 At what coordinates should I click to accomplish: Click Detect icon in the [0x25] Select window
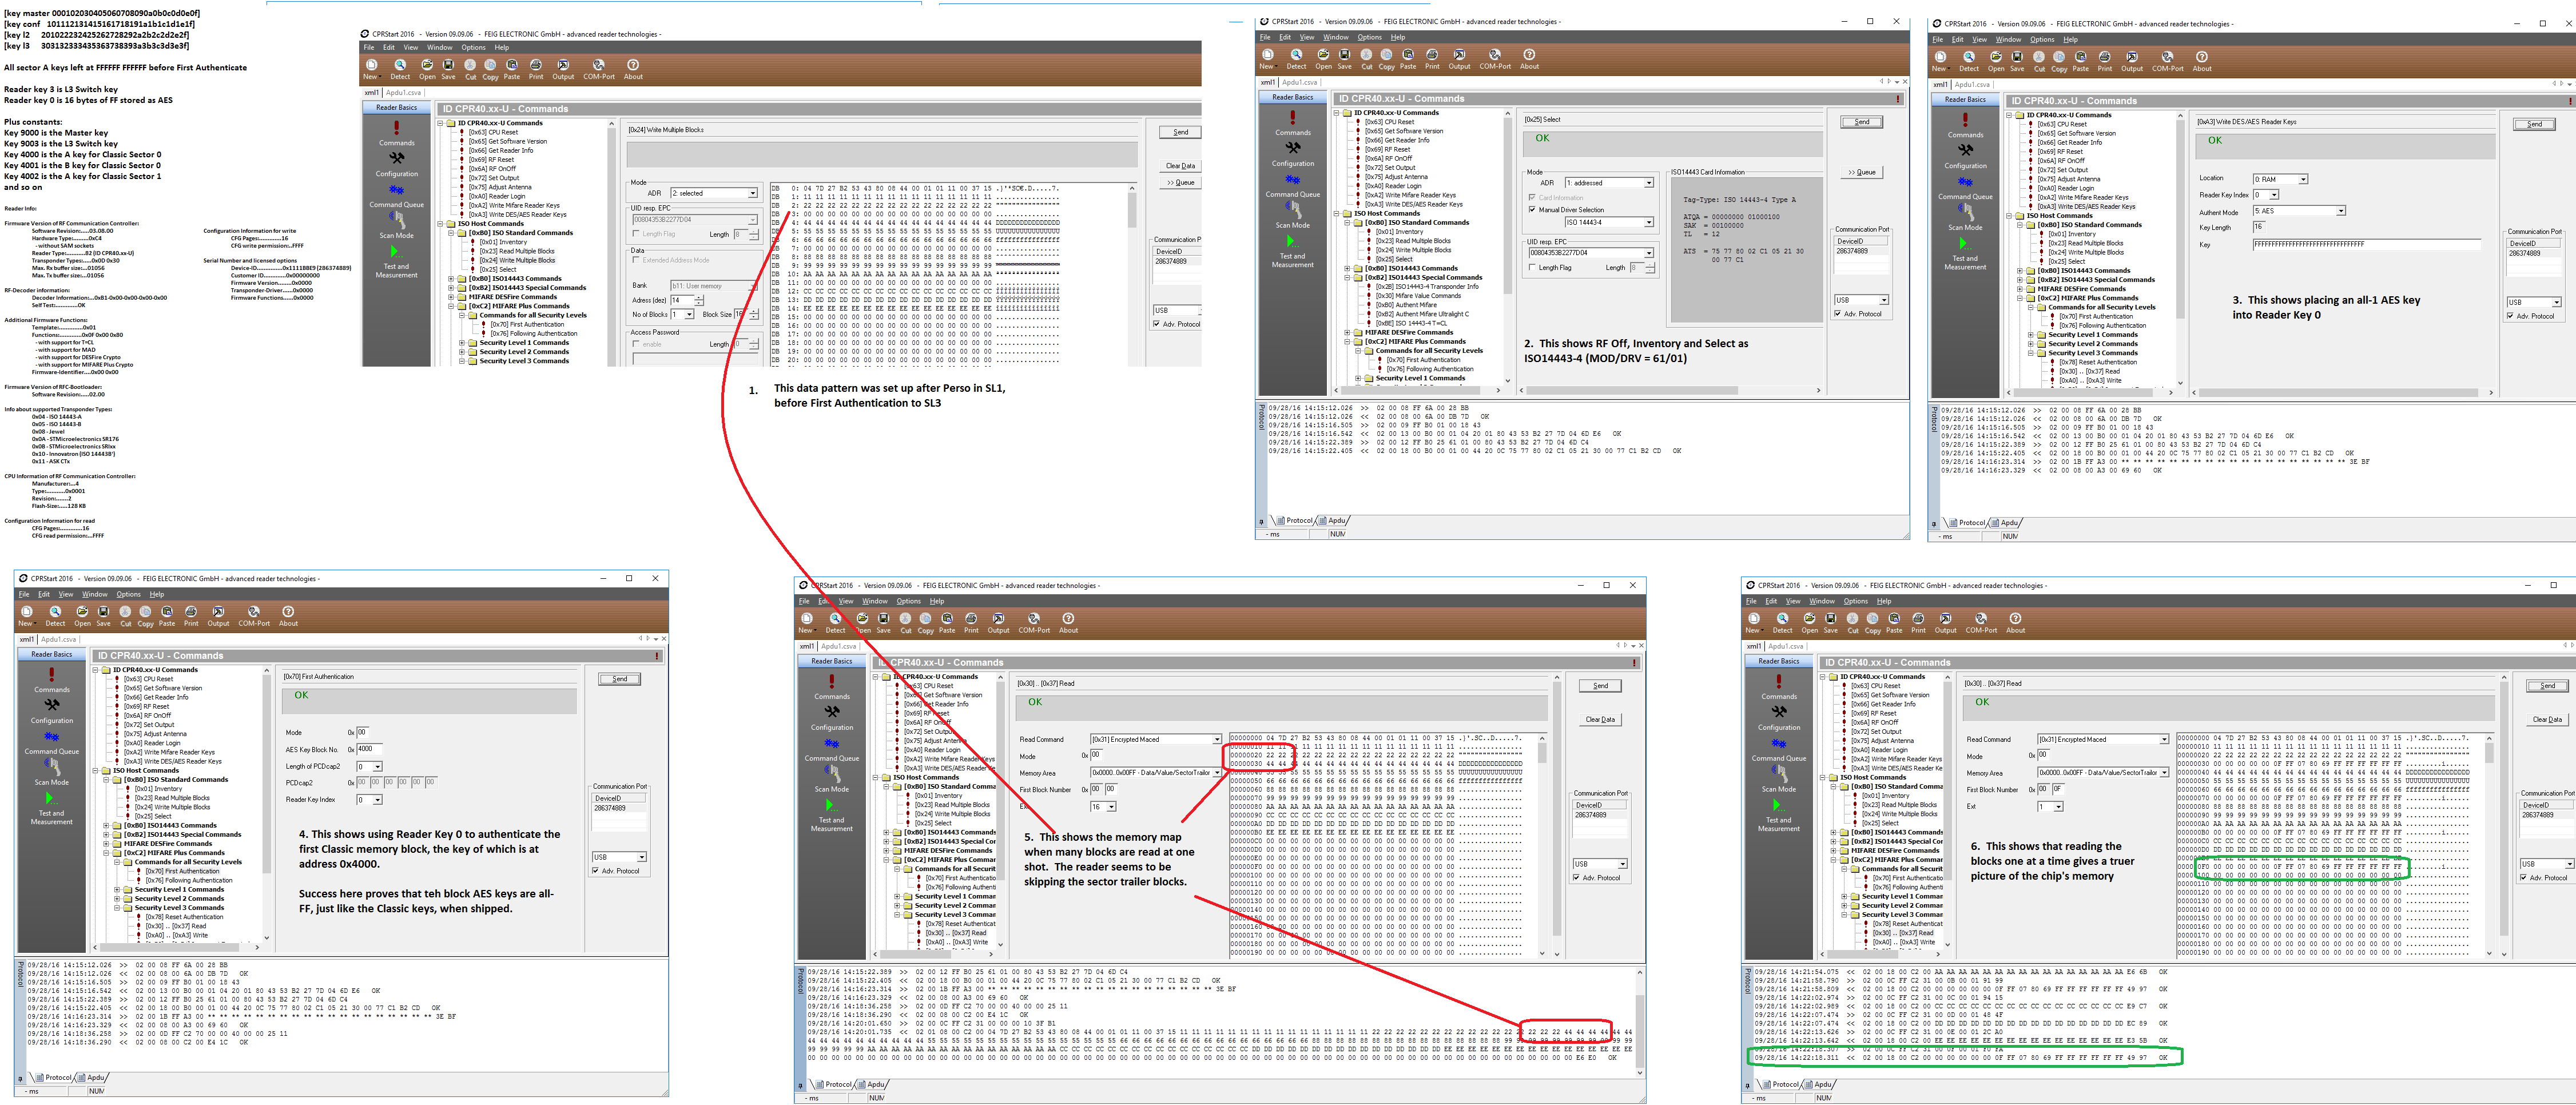(1296, 56)
